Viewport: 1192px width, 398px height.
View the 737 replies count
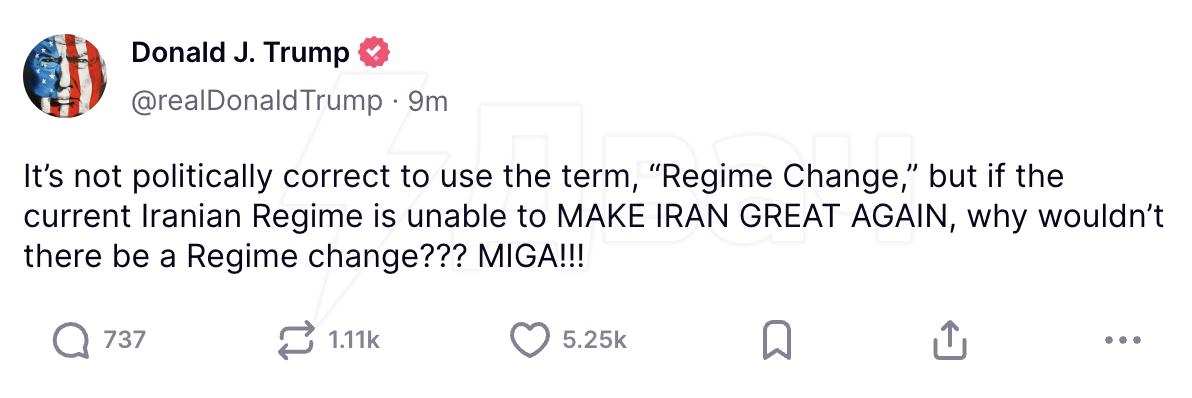pos(124,340)
